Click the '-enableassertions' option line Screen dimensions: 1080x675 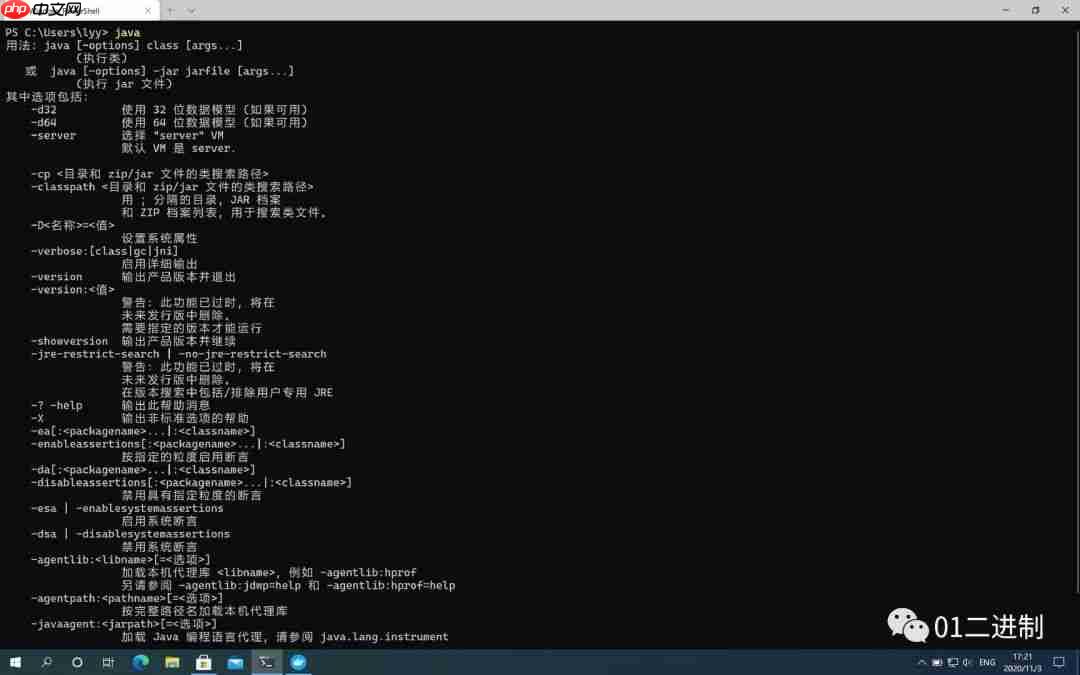point(188,444)
